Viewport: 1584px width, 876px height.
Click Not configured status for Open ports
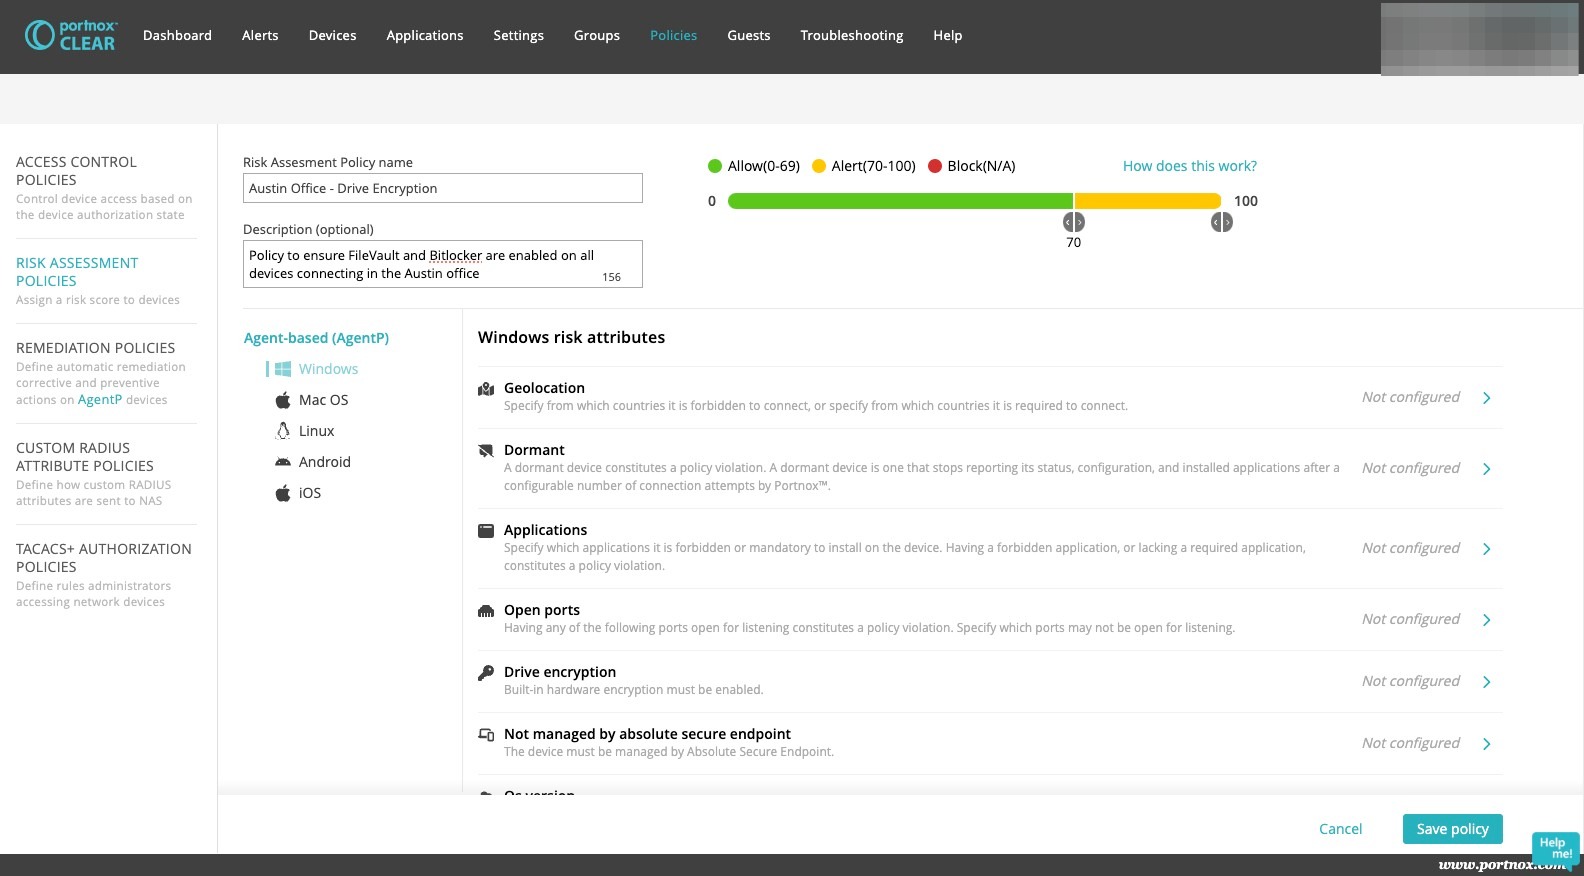tap(1410, 619)
